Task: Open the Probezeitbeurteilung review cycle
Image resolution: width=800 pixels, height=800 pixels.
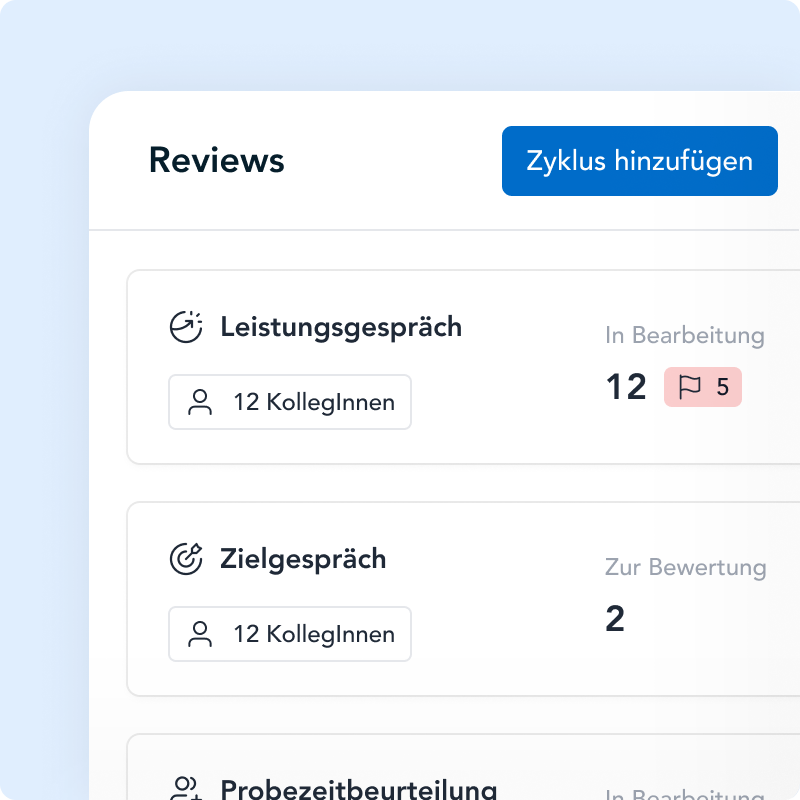Action: click(359, 789)
